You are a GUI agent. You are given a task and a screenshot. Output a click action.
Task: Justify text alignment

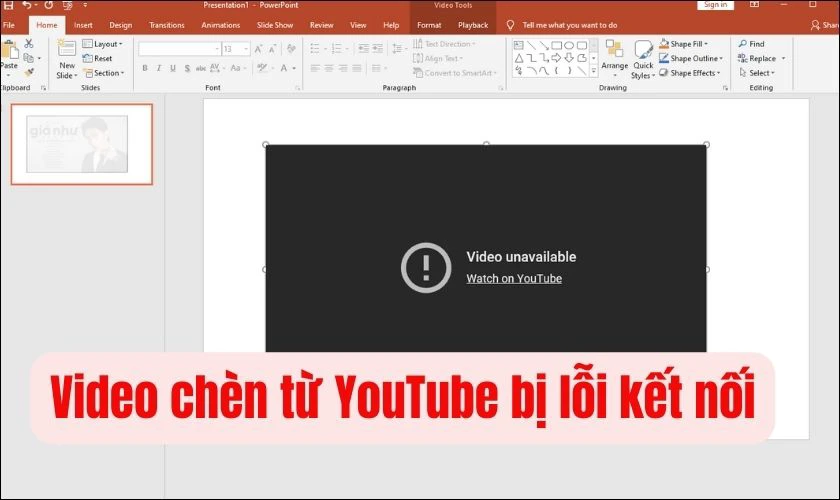pyautogui.click(x=357, y=68)
